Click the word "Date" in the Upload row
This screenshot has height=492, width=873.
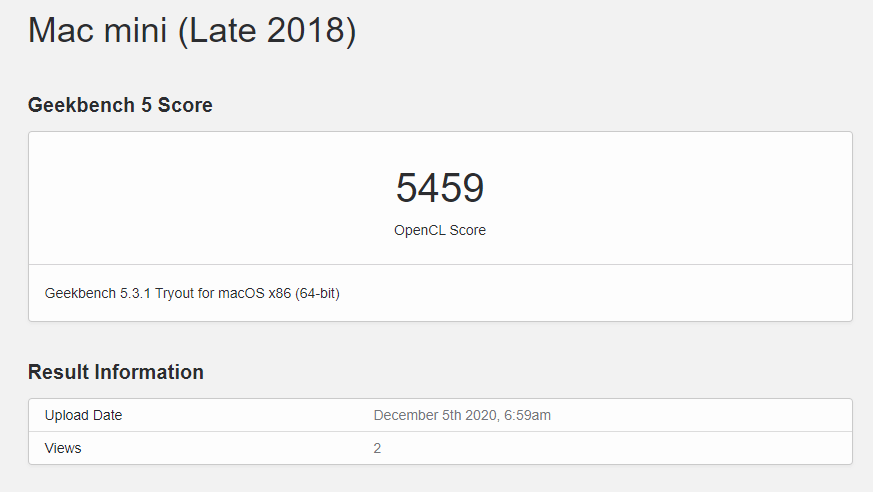[106, 415]
